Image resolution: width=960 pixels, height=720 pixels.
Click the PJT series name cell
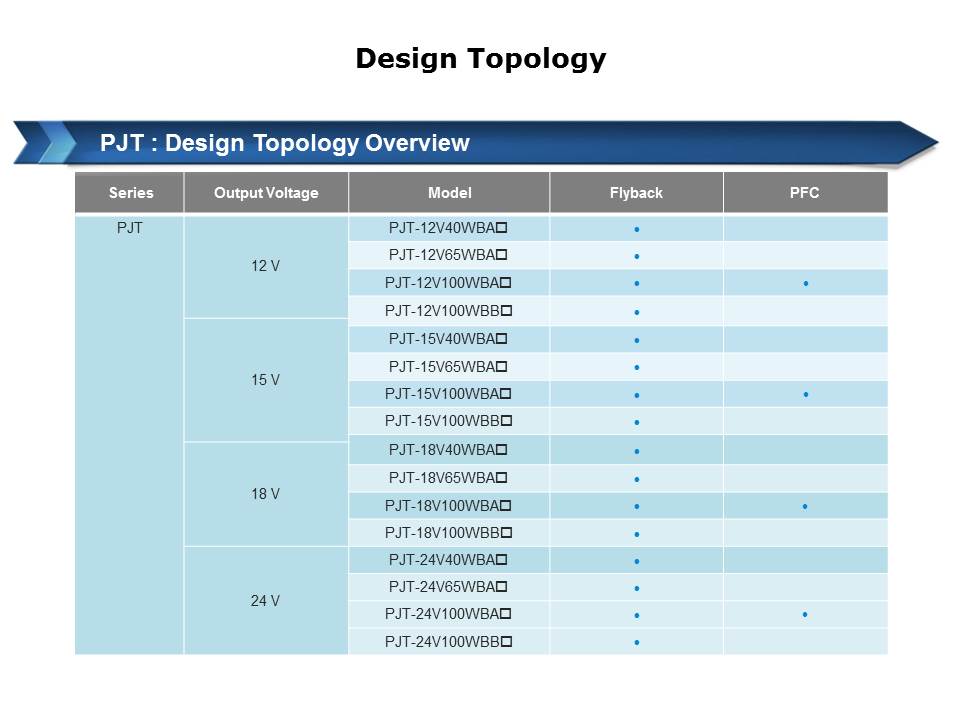click(130, 228)
